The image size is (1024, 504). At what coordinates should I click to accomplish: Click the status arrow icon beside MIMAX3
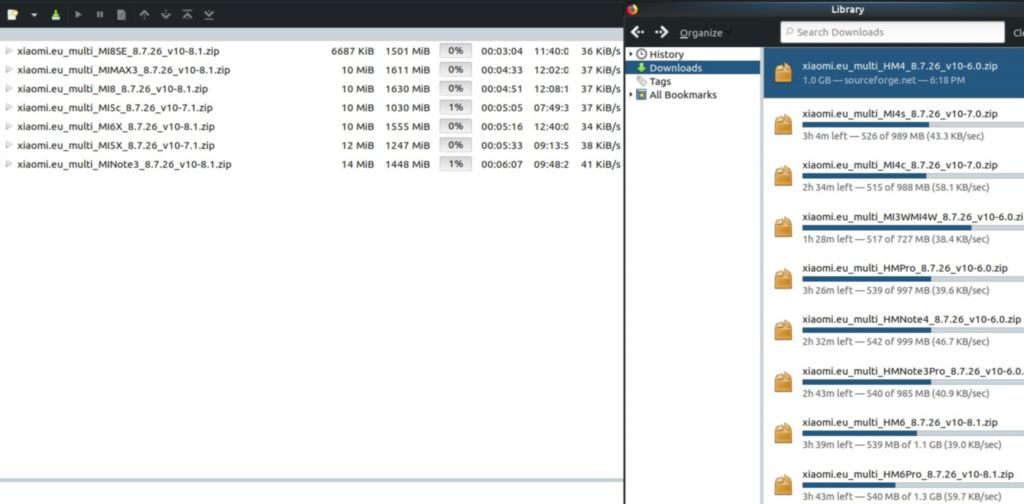coord(8,69)
